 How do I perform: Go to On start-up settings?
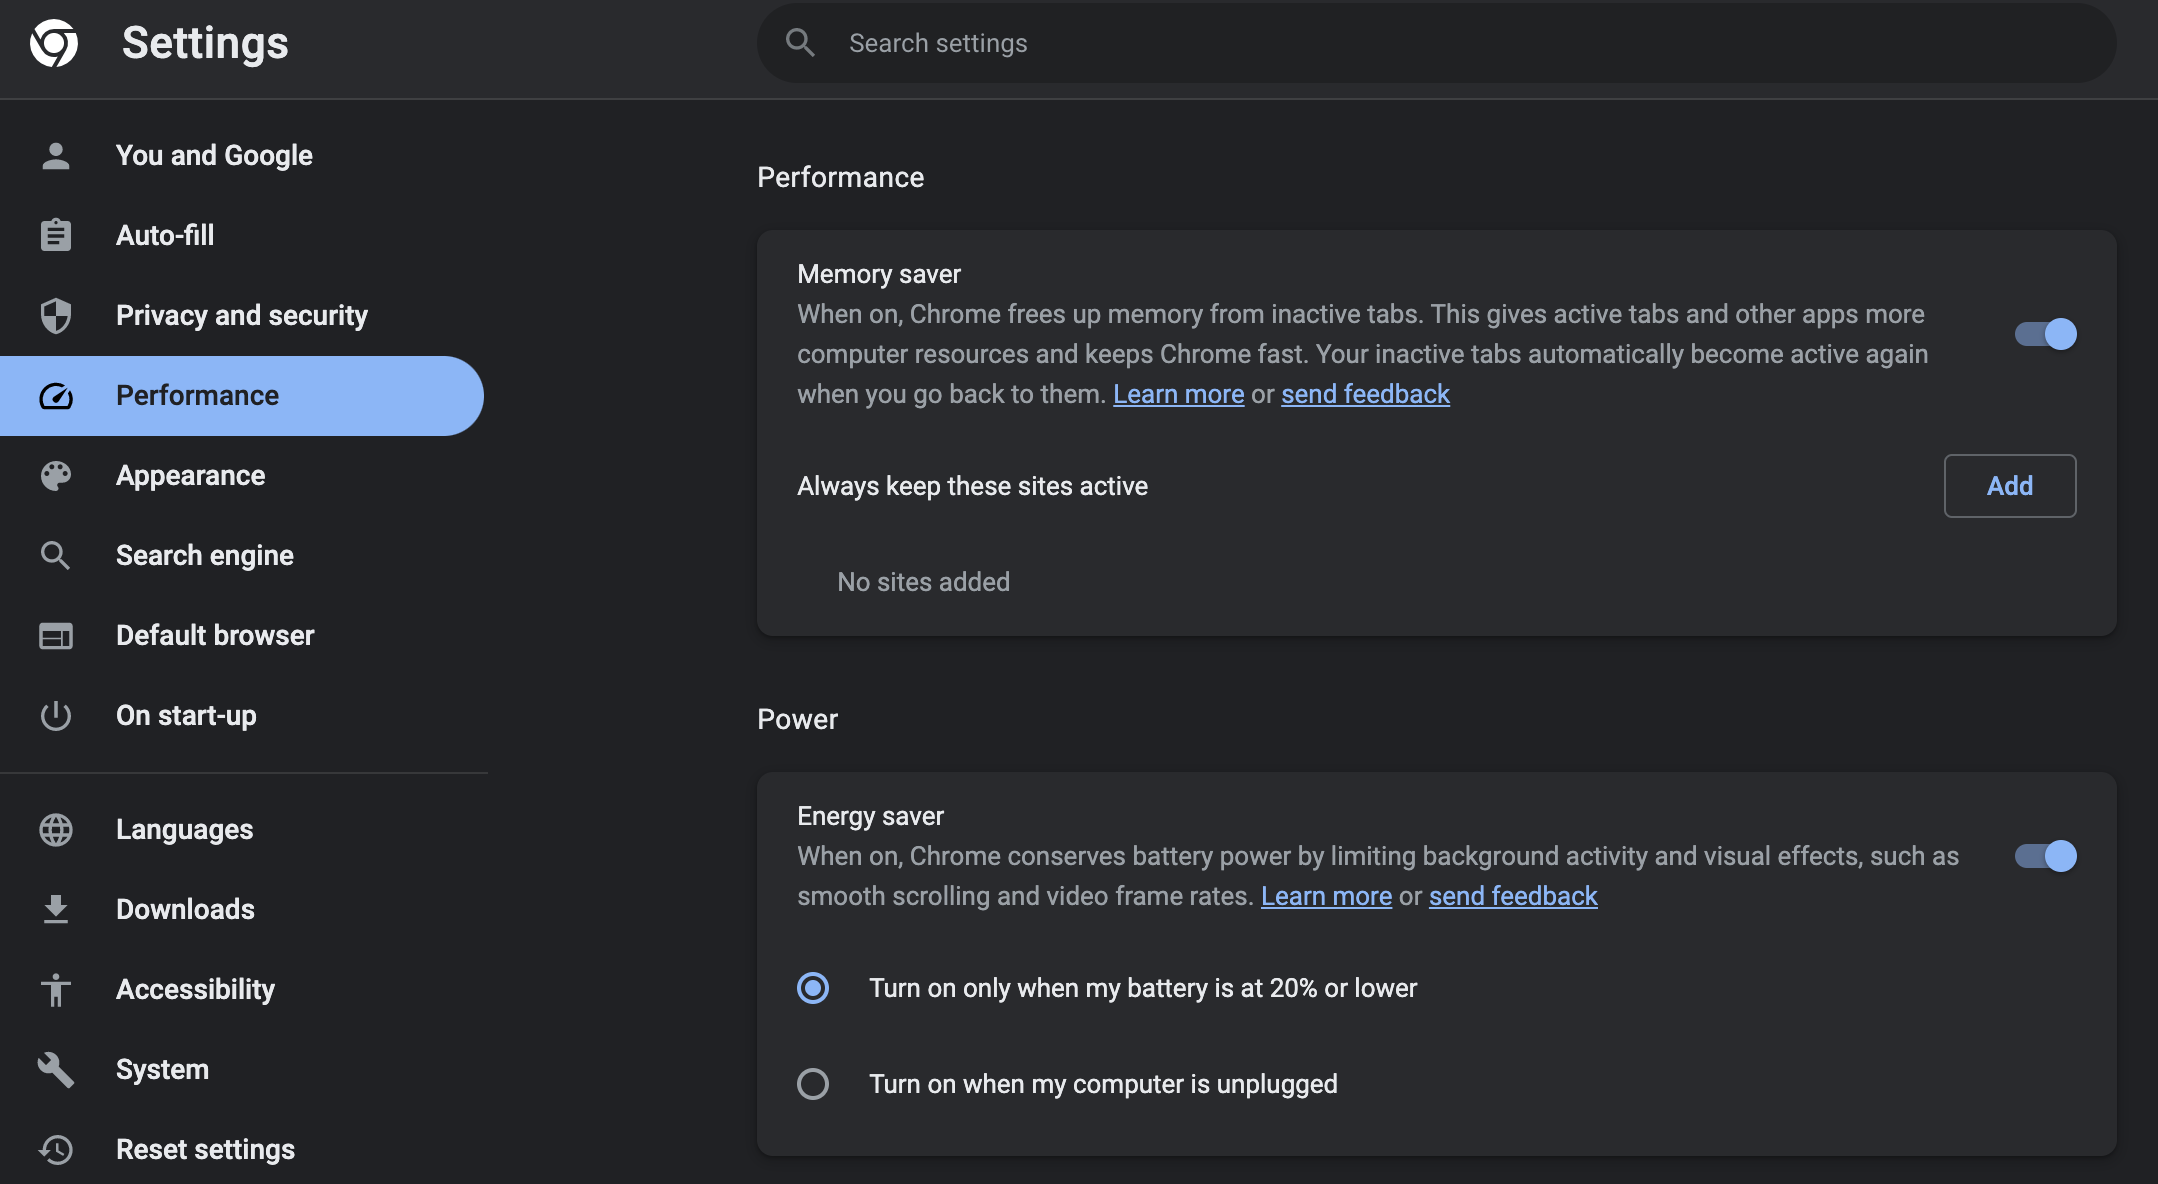[x=242, y=716]
